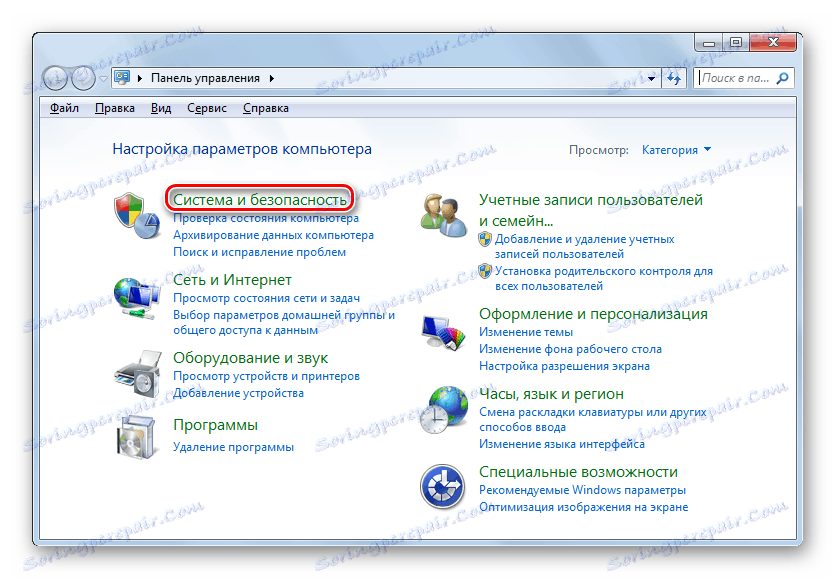
Task: Open Рекомендуемые Windows параметры link
Action: 582,490
